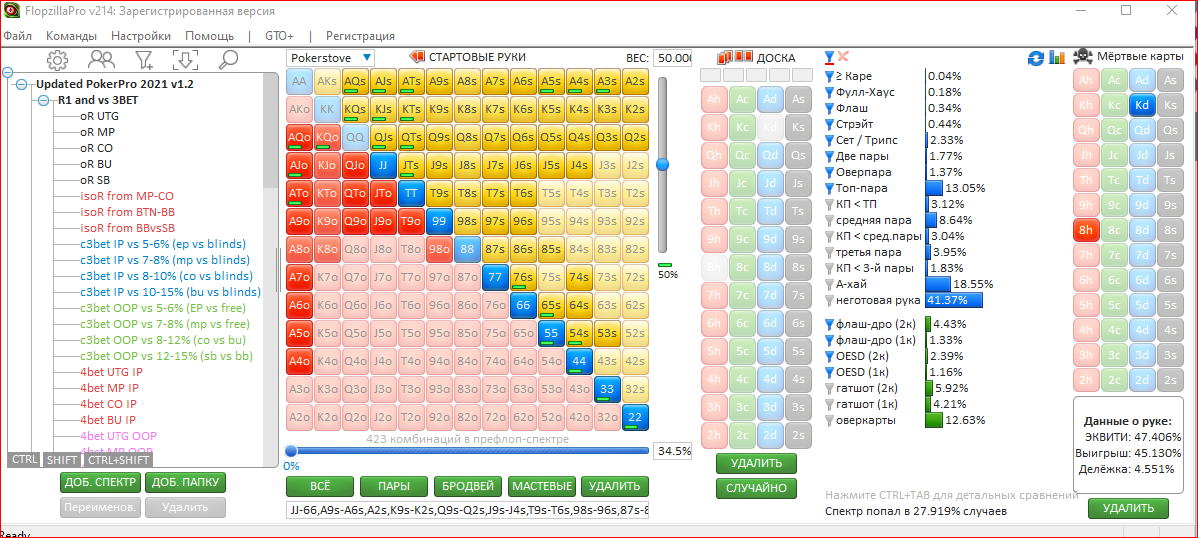Toggle the CTRL+SHIFT modifier button
The height and width of the screenshot is (538, 1198).
coord(118,459)
